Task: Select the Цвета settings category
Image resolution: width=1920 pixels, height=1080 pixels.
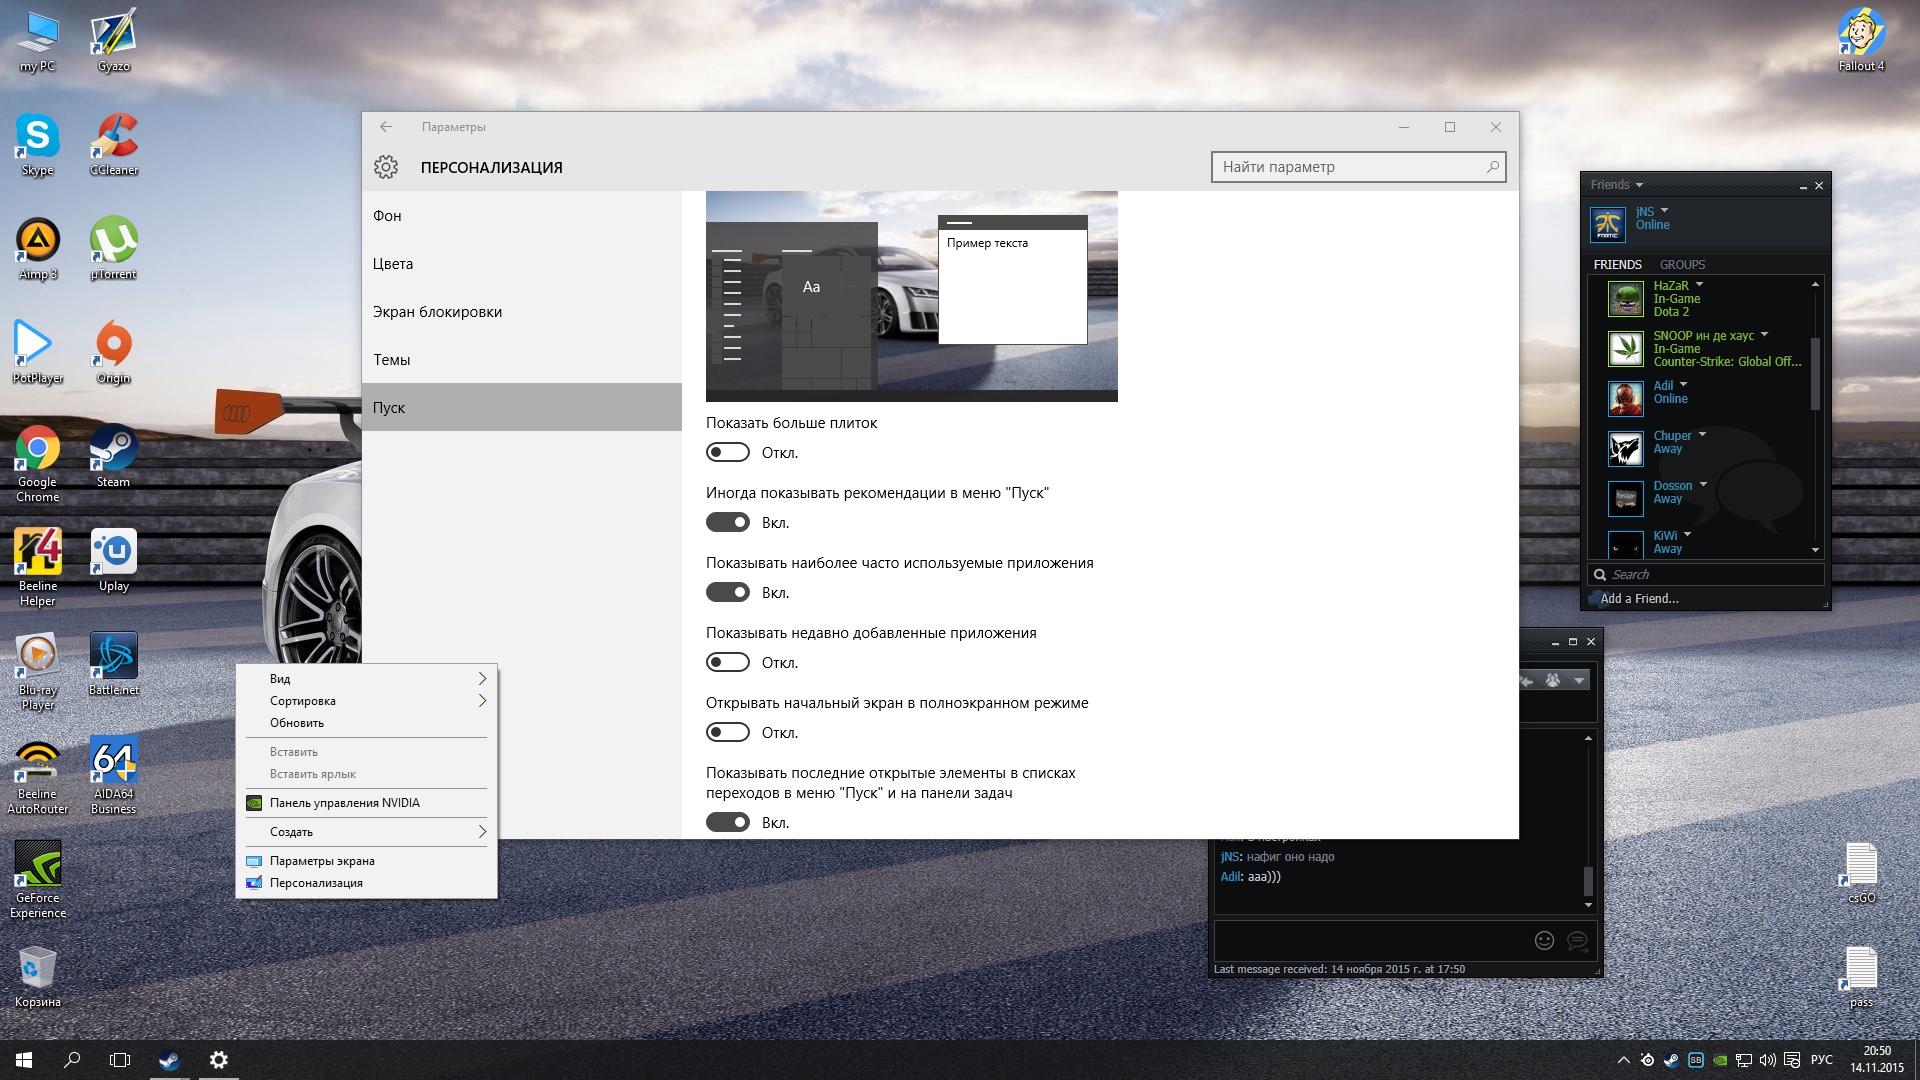Action: (393, 264)
